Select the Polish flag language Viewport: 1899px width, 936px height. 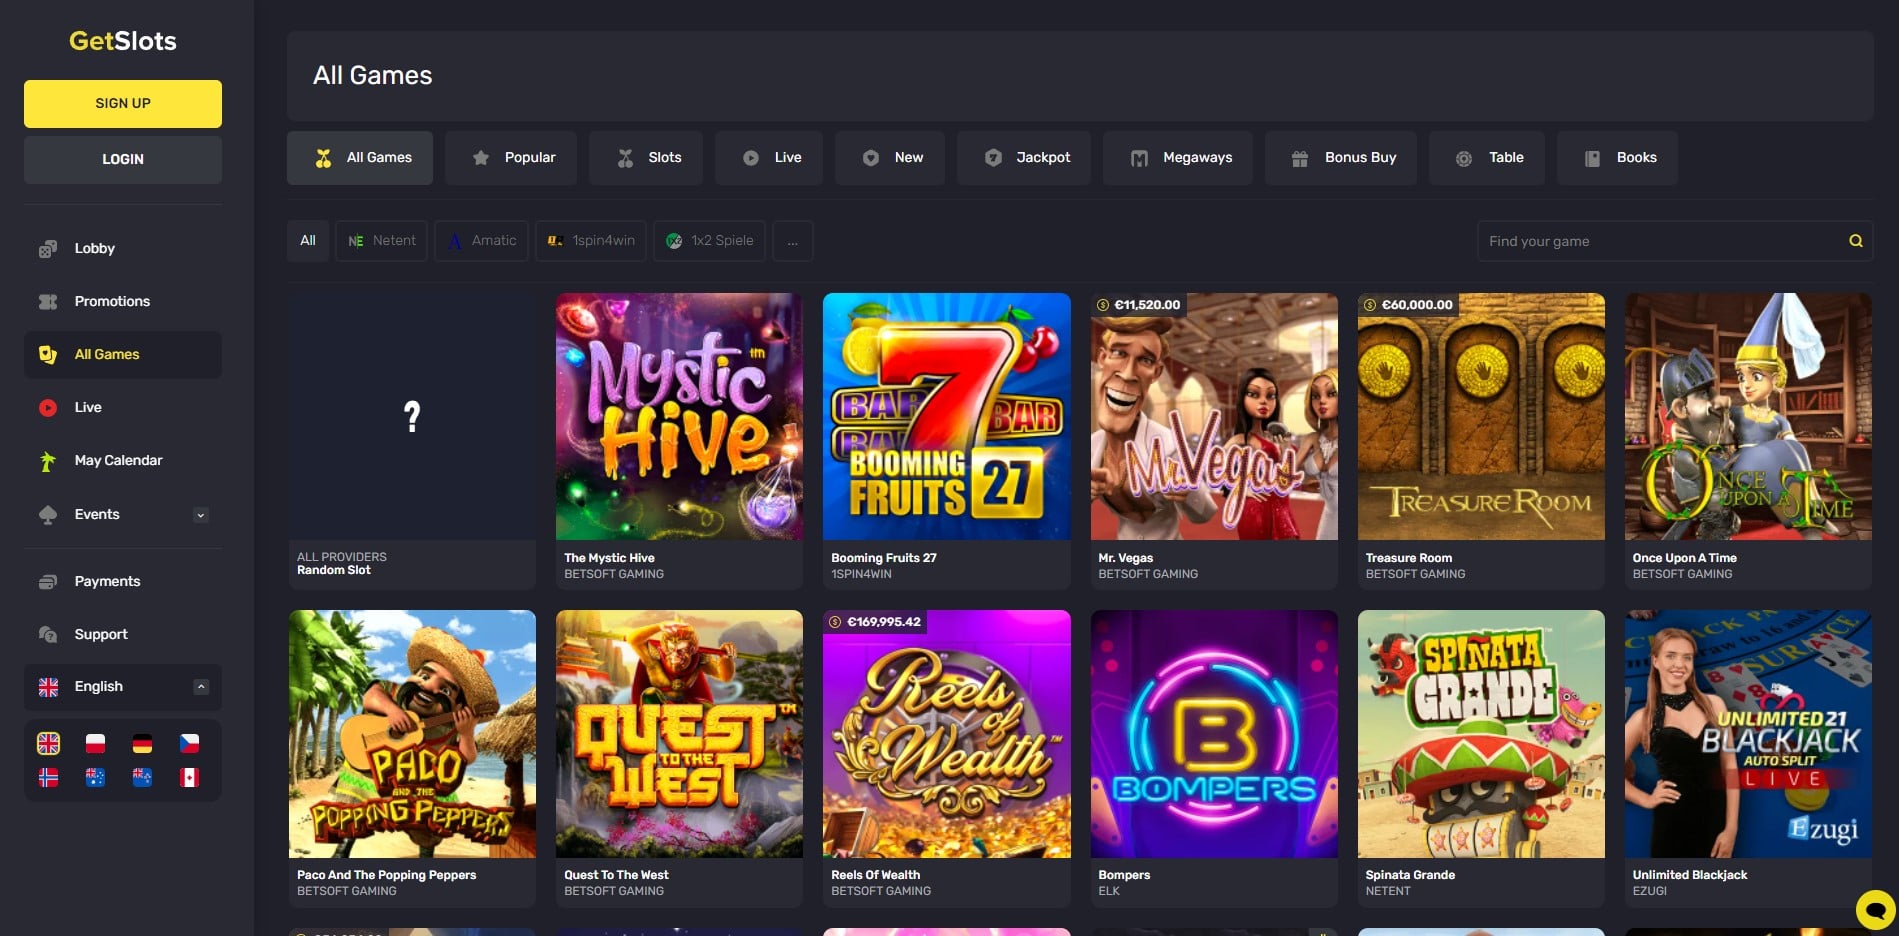(95, 743)
